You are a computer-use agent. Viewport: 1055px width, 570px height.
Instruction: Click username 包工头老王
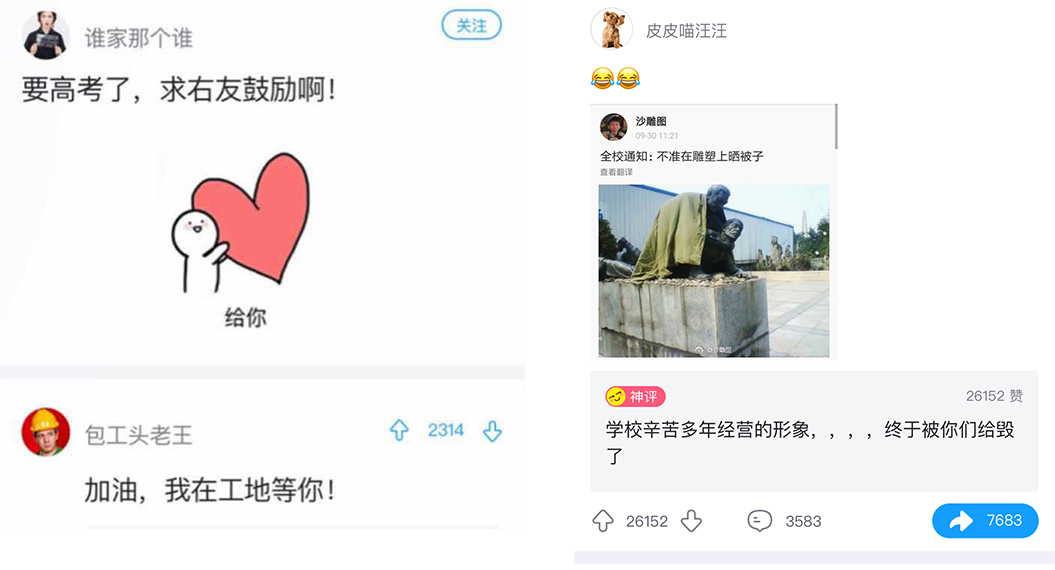click(x=139, y=435)
